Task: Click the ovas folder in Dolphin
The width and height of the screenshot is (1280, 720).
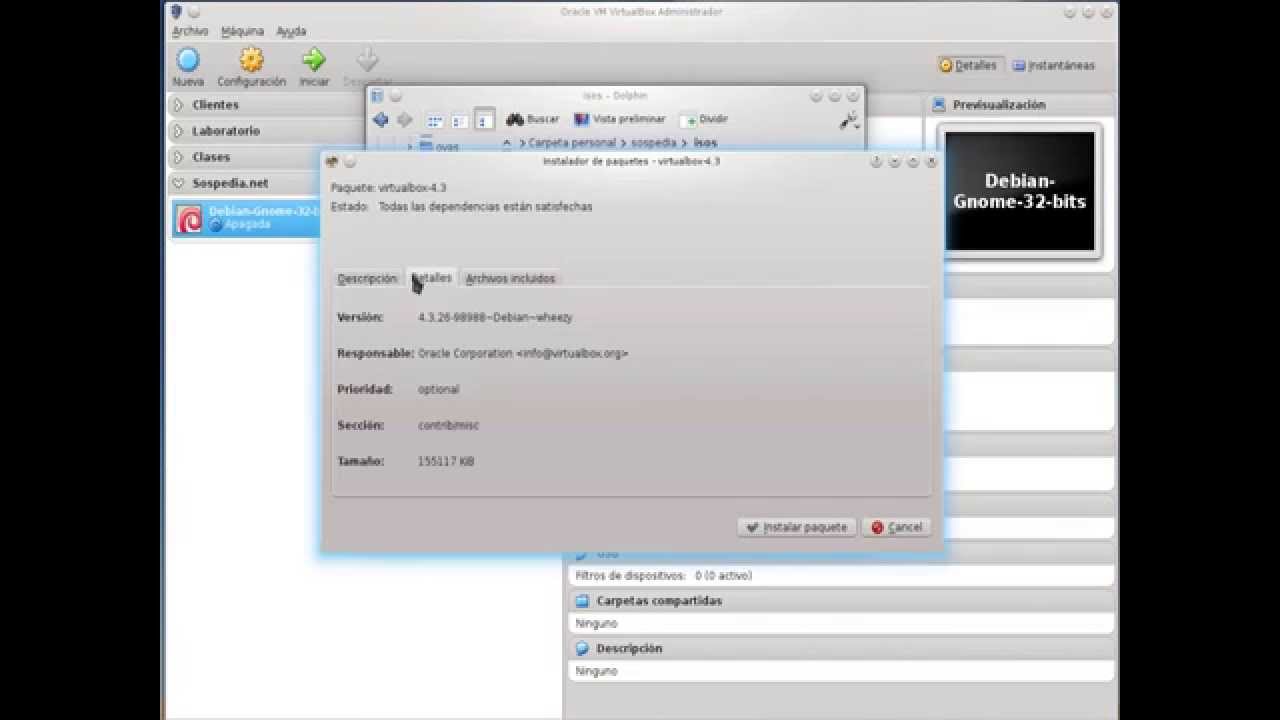Action: pyautogui.click(x=439, y=146)
